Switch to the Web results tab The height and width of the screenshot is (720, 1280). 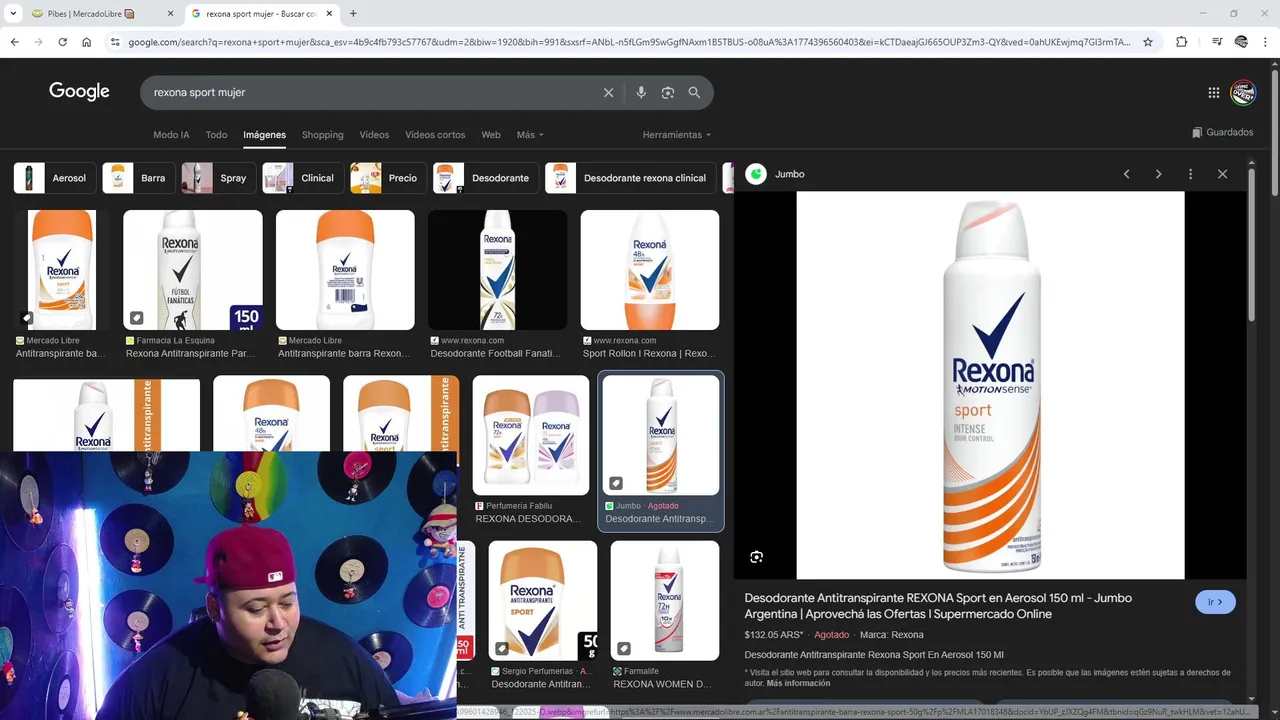tap(491, 135)
